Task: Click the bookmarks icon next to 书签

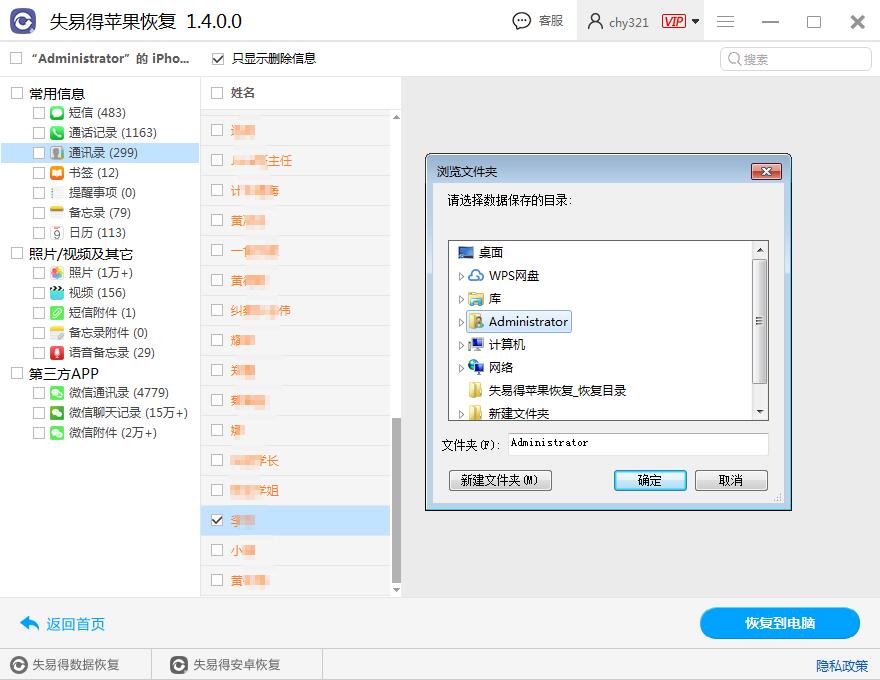Action: click(57, 173)
